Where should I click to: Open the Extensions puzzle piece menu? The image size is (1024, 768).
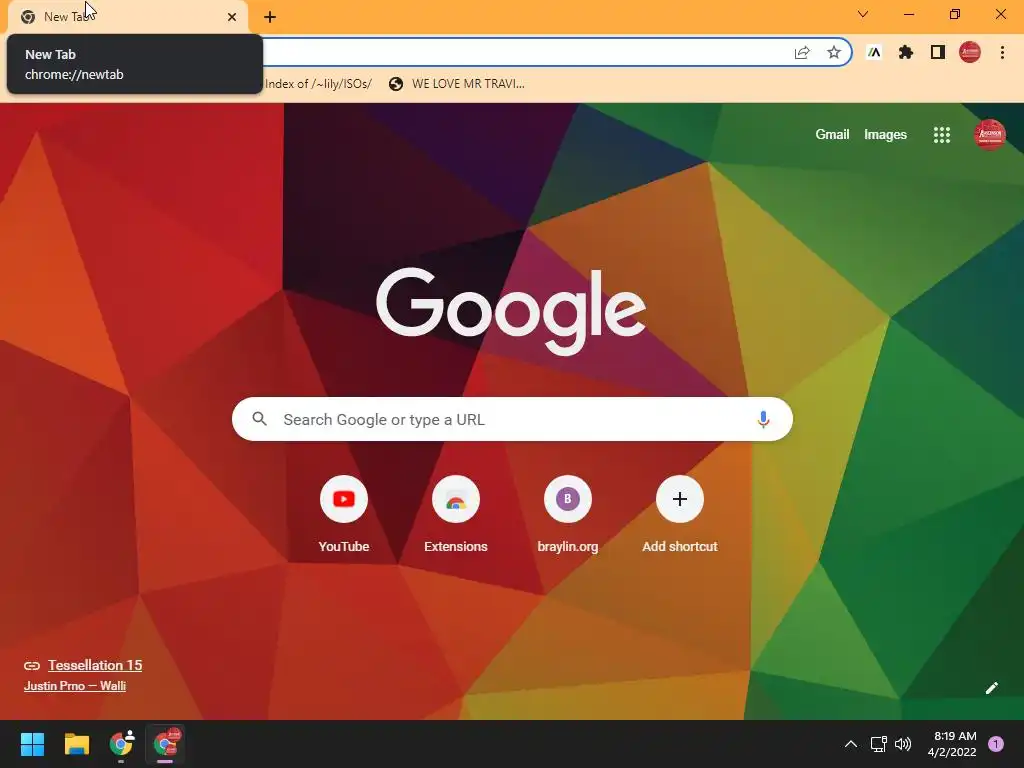(906, 53)
